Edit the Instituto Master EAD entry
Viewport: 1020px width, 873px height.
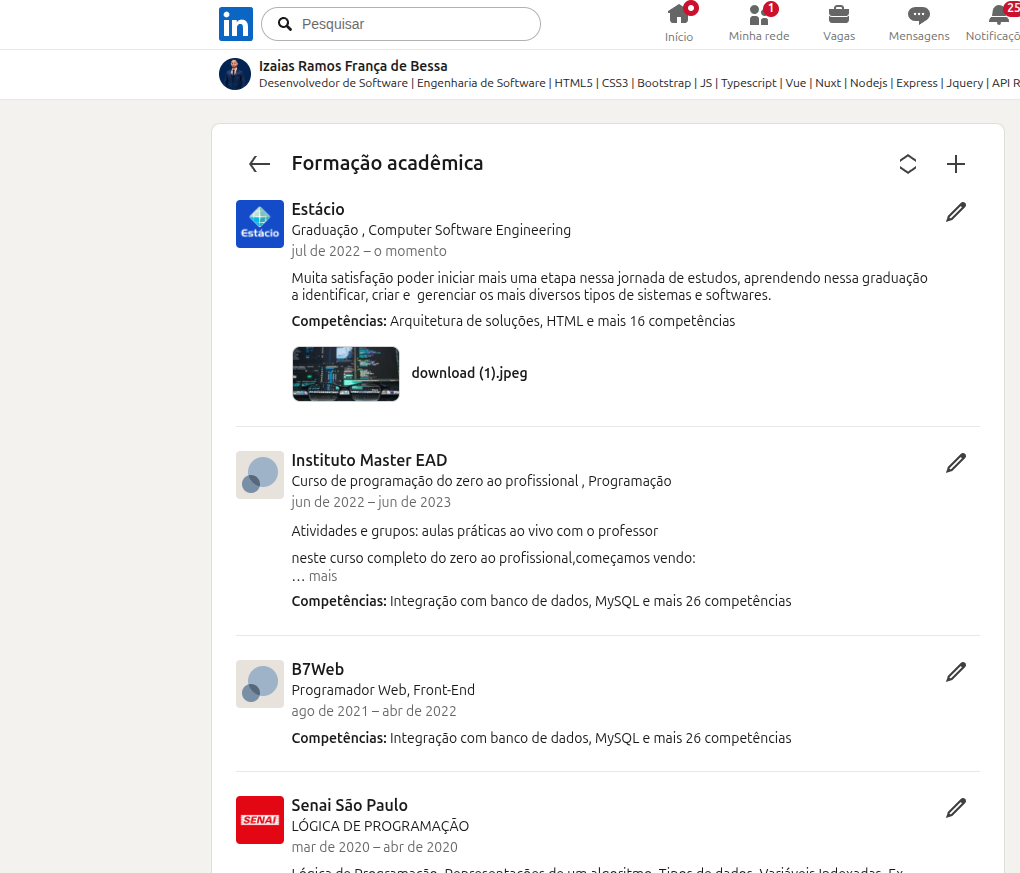click(956, 463)
